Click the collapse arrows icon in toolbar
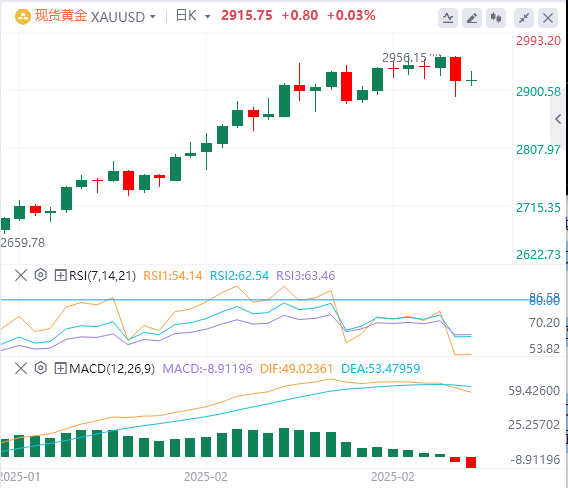 tap(524, 18)
